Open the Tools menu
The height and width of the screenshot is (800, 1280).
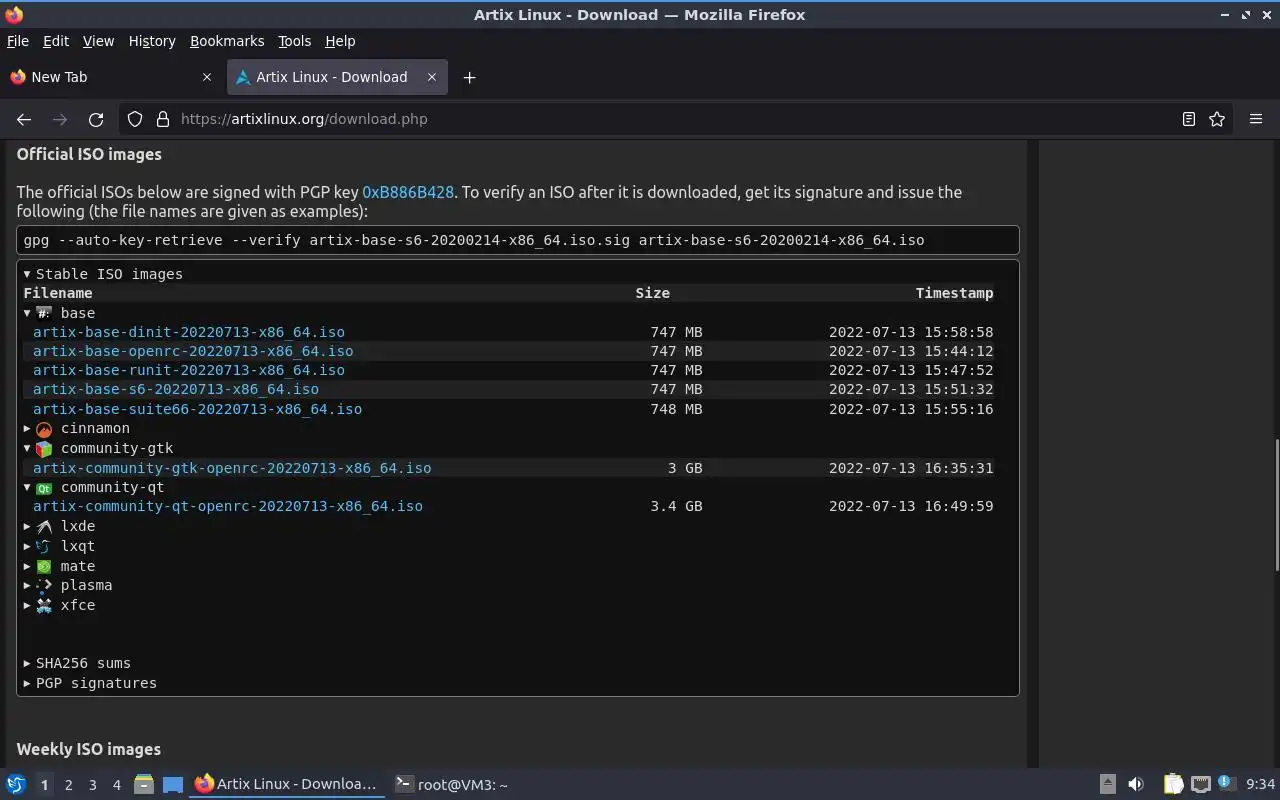coord(294,41)
